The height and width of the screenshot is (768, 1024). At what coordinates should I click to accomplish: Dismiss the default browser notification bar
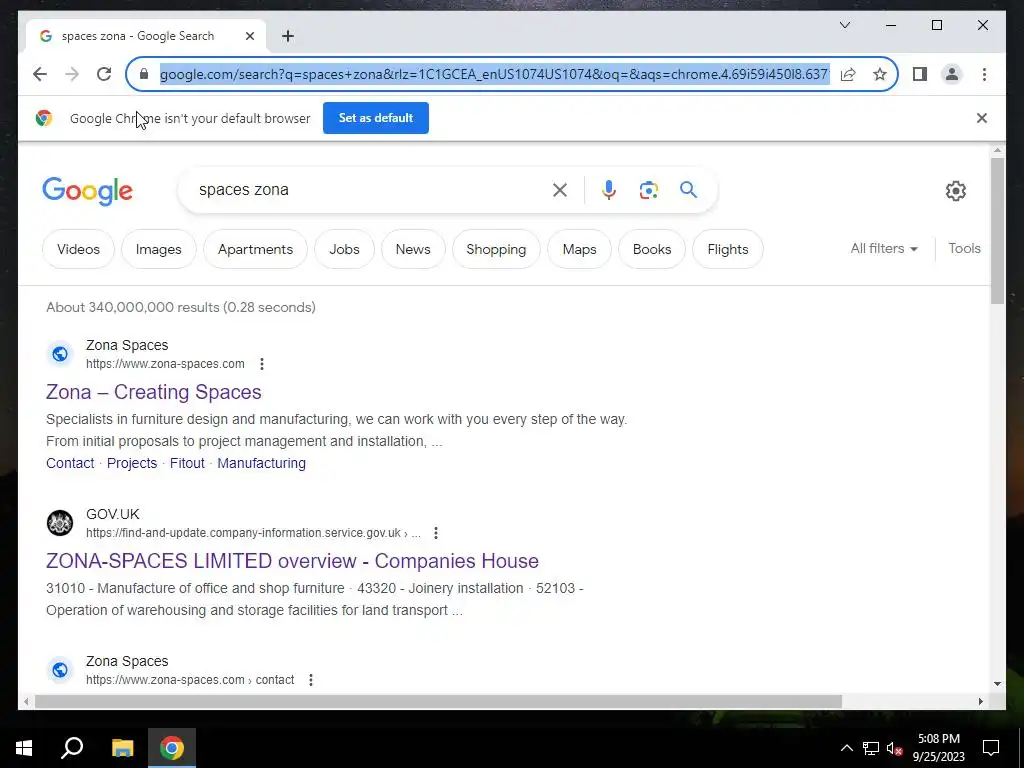(x=982, y=118)
